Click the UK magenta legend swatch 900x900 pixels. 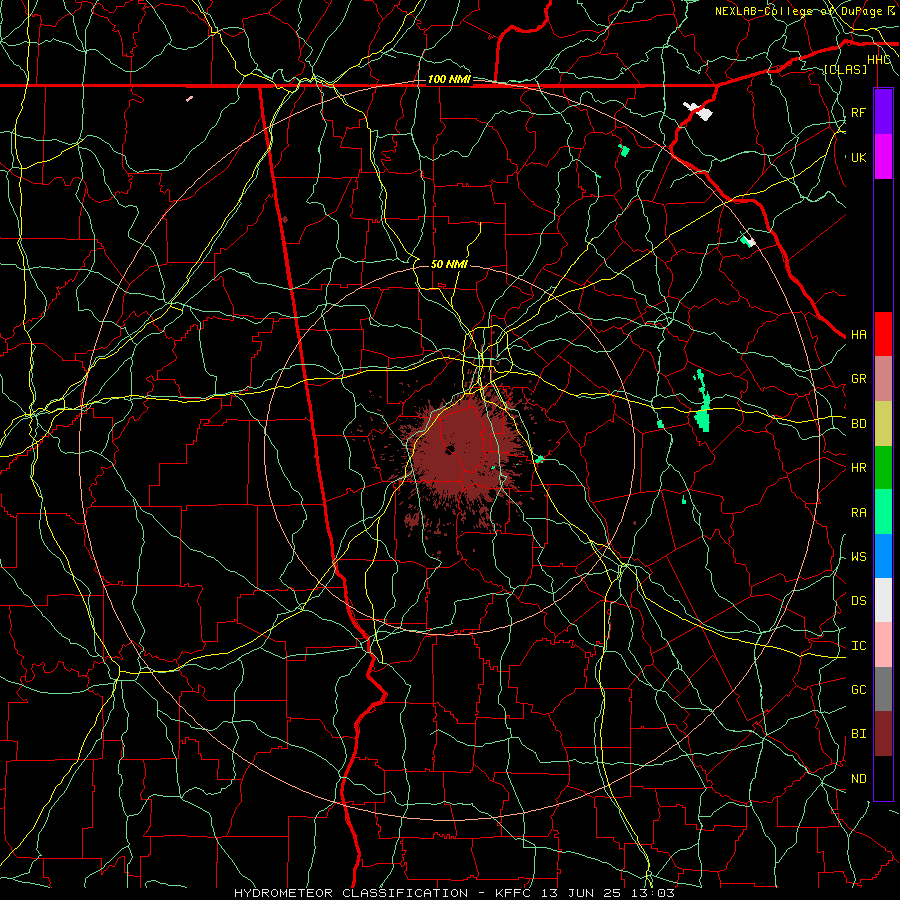coord(883,157)
